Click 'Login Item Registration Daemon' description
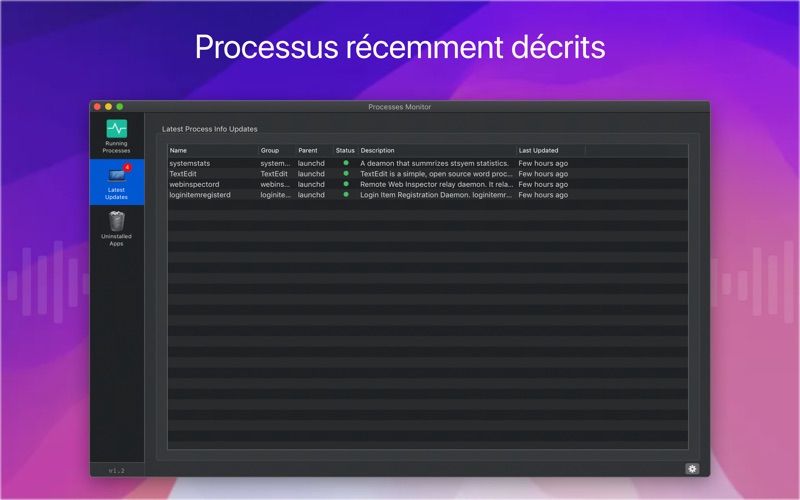This screenshot has width=800, height=500. tap(436, 195)
